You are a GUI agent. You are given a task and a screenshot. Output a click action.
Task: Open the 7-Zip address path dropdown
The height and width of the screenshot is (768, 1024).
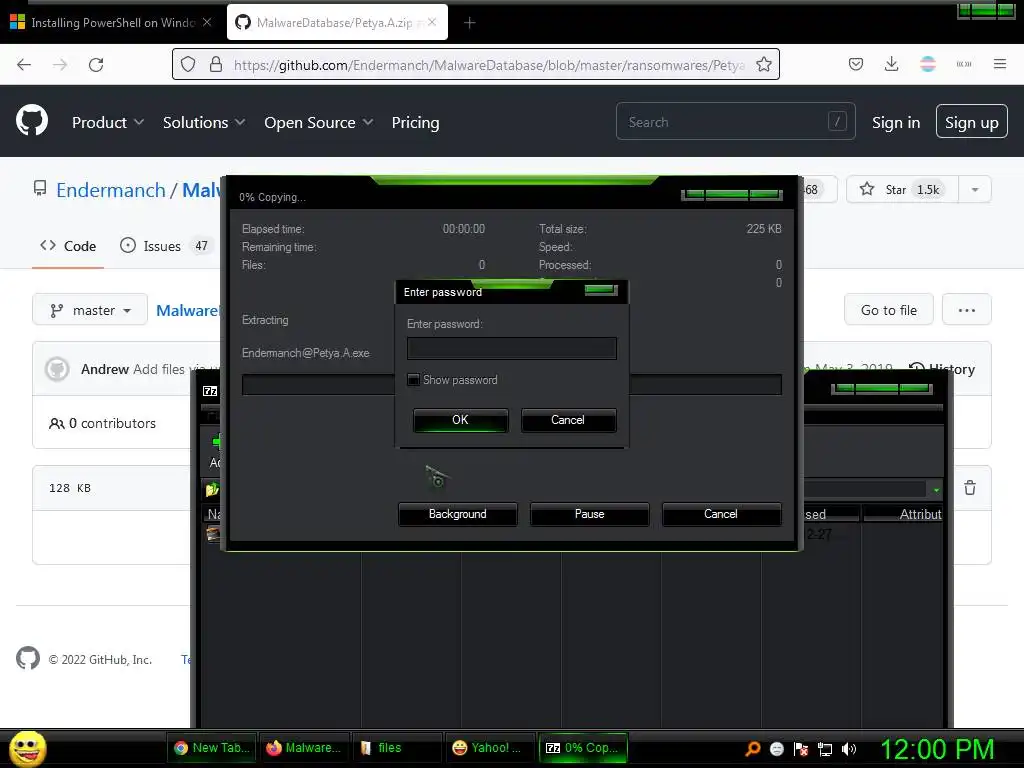pyautogui.click(x=936, y=489)
